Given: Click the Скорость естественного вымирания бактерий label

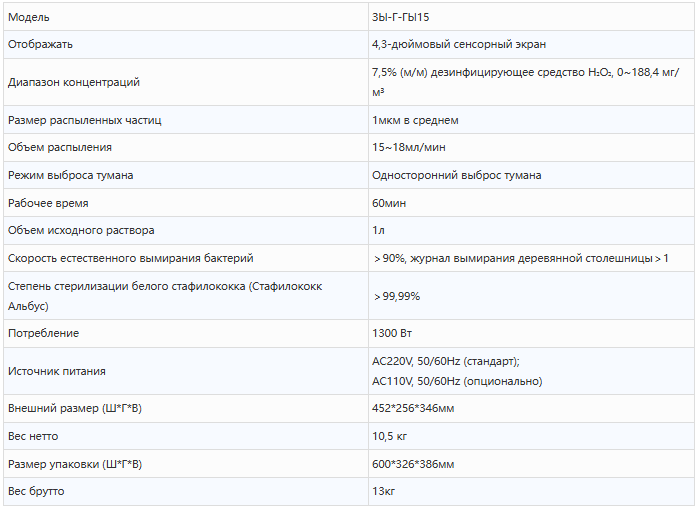Looking at the screenshot, I should (x=131, y=258).
